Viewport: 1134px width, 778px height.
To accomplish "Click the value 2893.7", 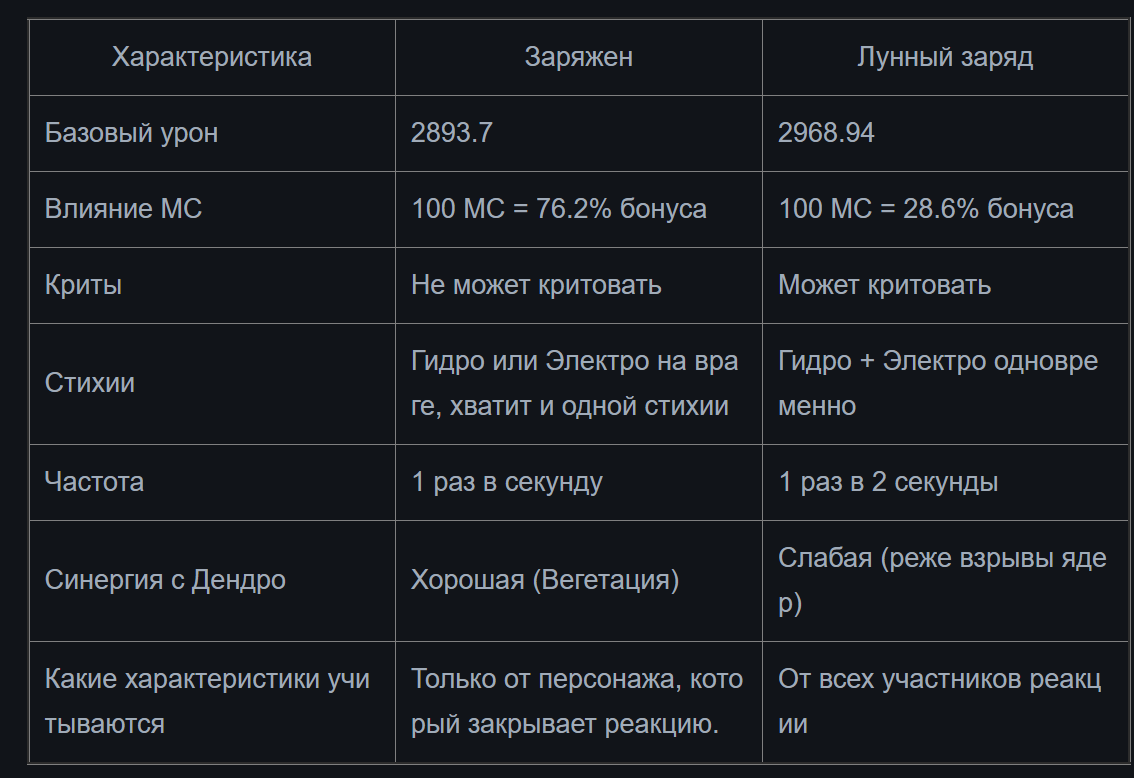I will coord(579,133).
